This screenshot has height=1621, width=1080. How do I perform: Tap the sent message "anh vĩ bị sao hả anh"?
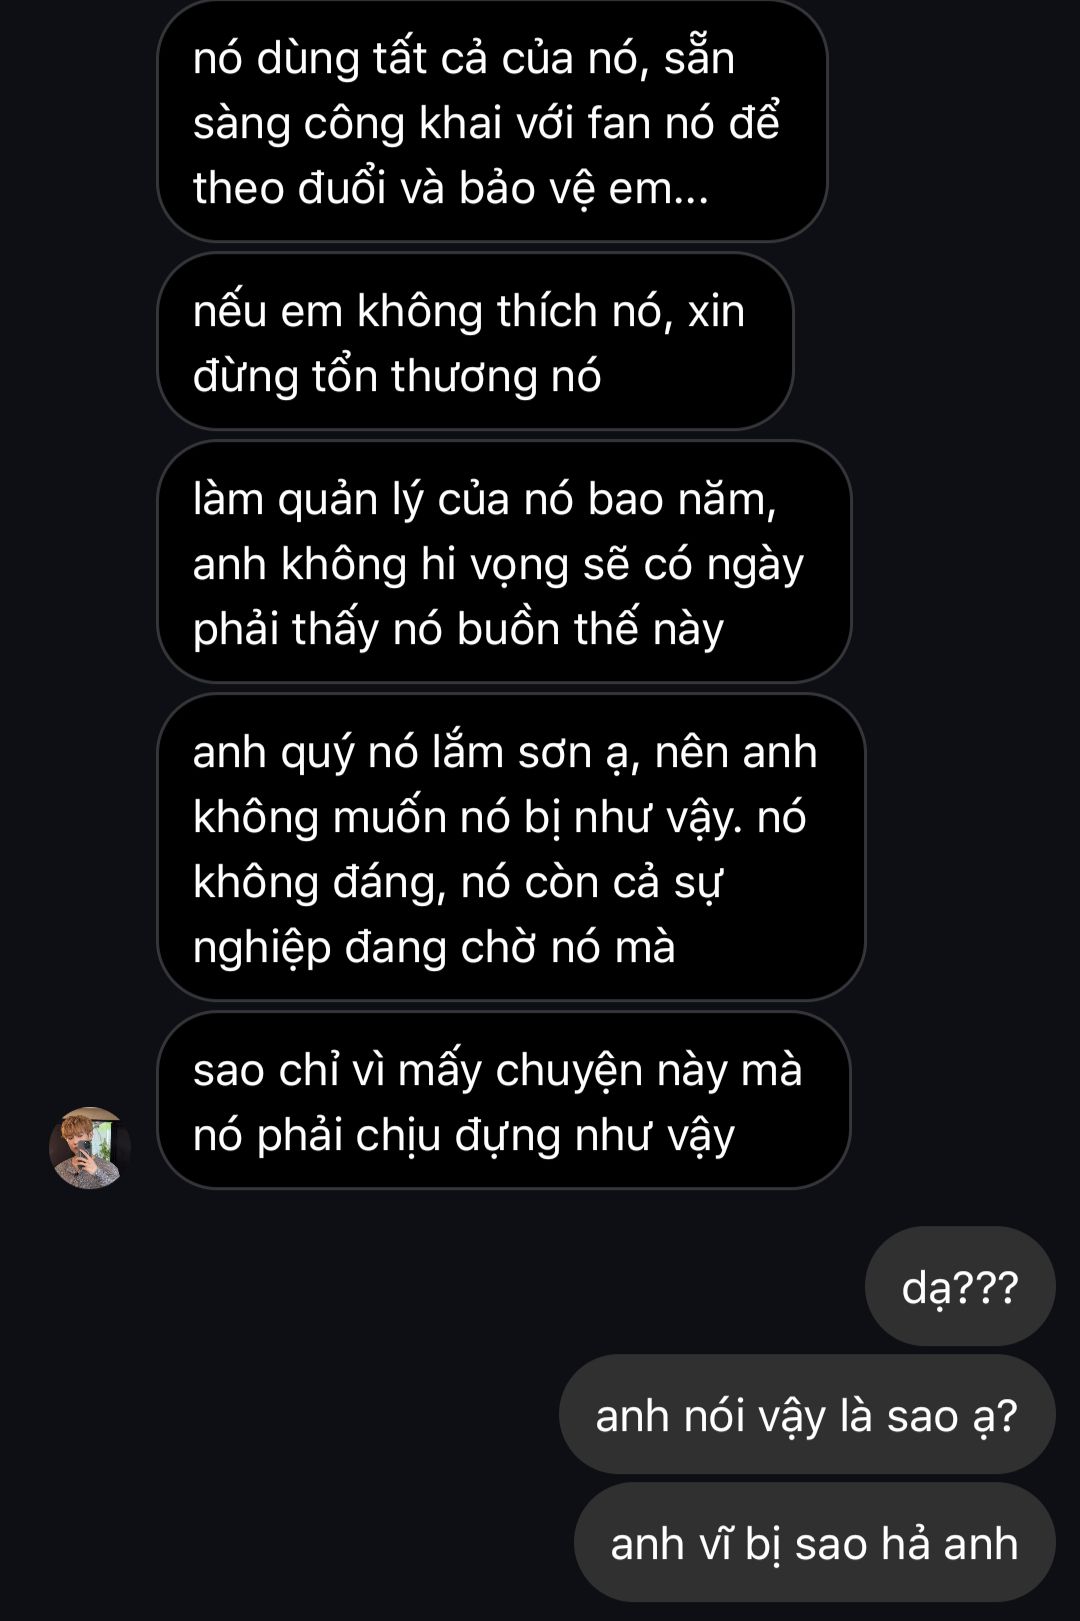(815, 1543)
